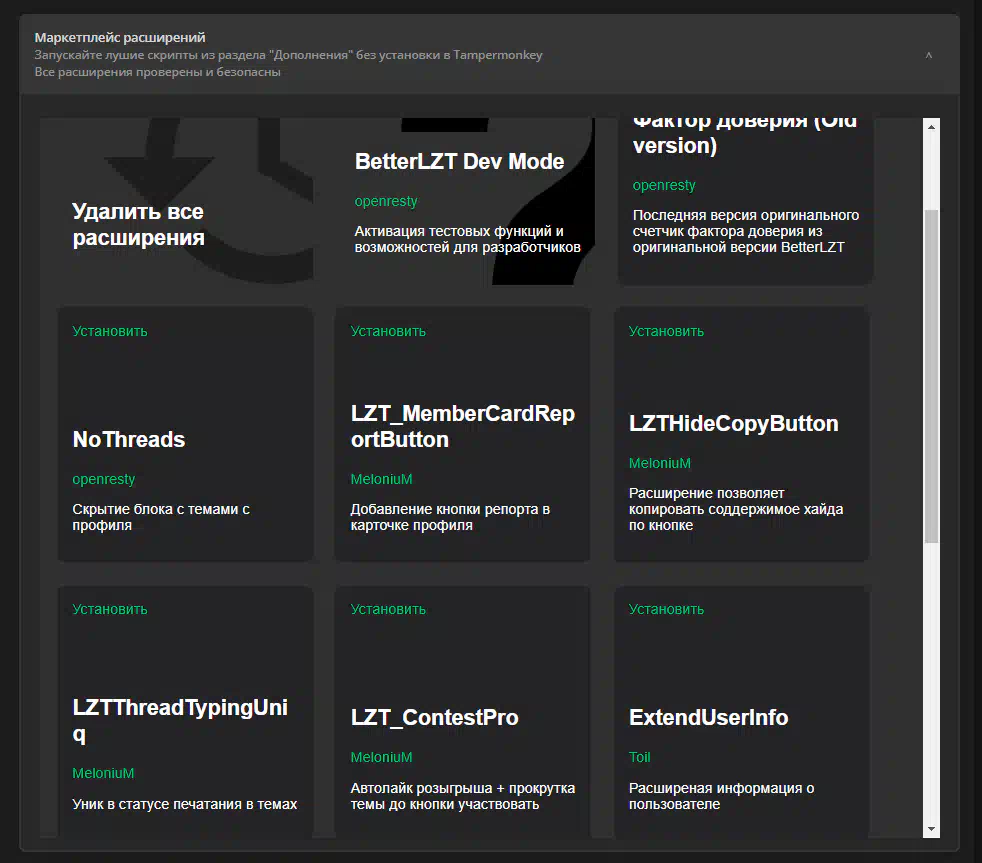Install the LZT_ContestPro extension
This screenshot has height=863, width=982.
tap(388, 609)
